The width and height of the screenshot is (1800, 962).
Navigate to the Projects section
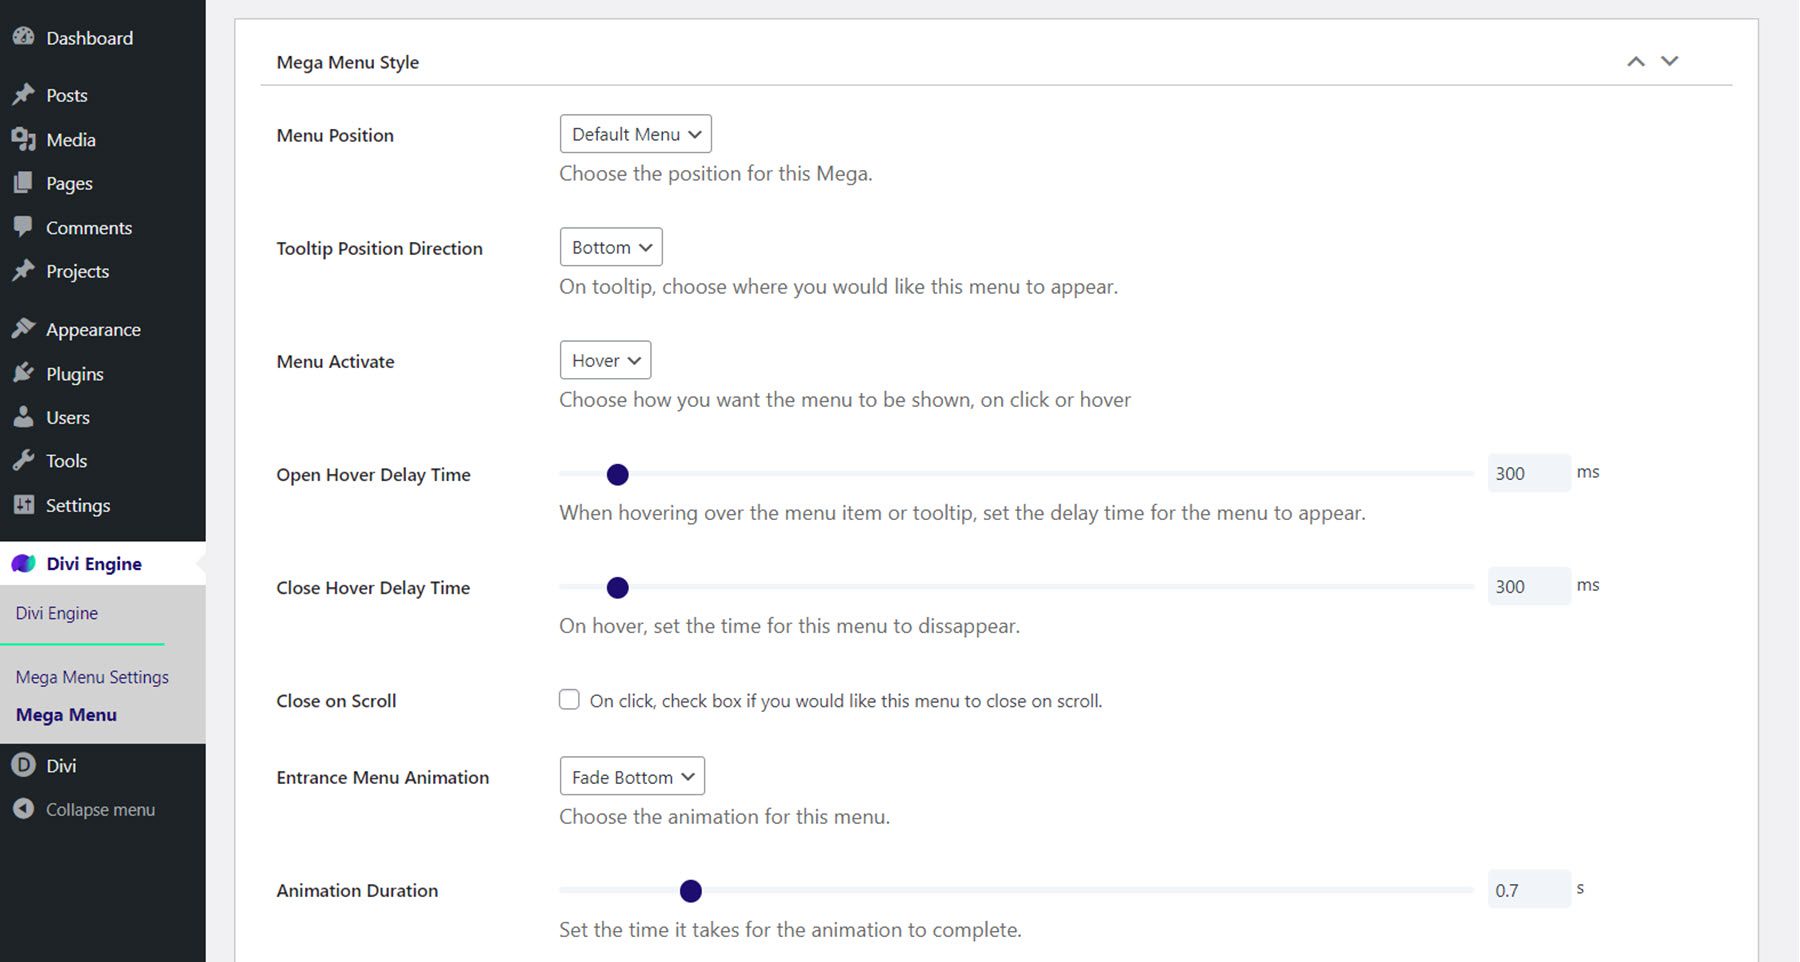click(77, 271)
